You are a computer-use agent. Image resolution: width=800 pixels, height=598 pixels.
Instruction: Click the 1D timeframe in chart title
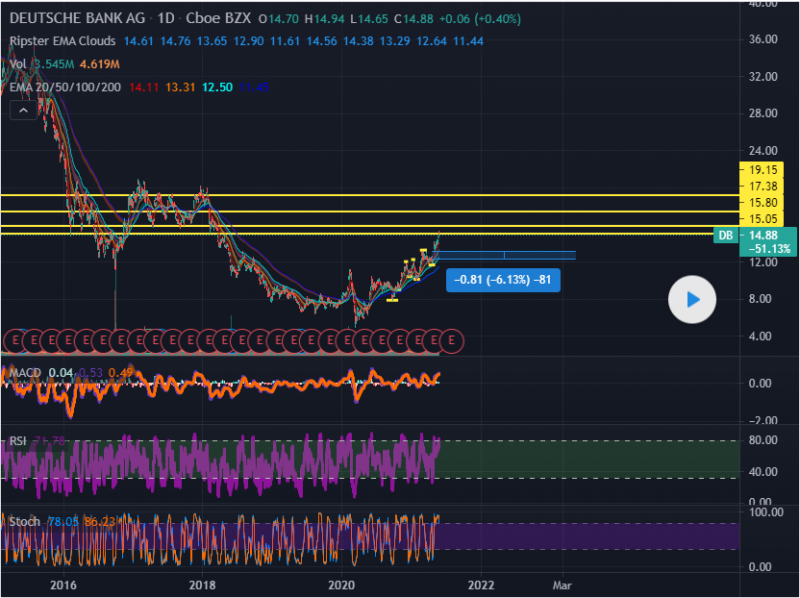pos(167,19)
